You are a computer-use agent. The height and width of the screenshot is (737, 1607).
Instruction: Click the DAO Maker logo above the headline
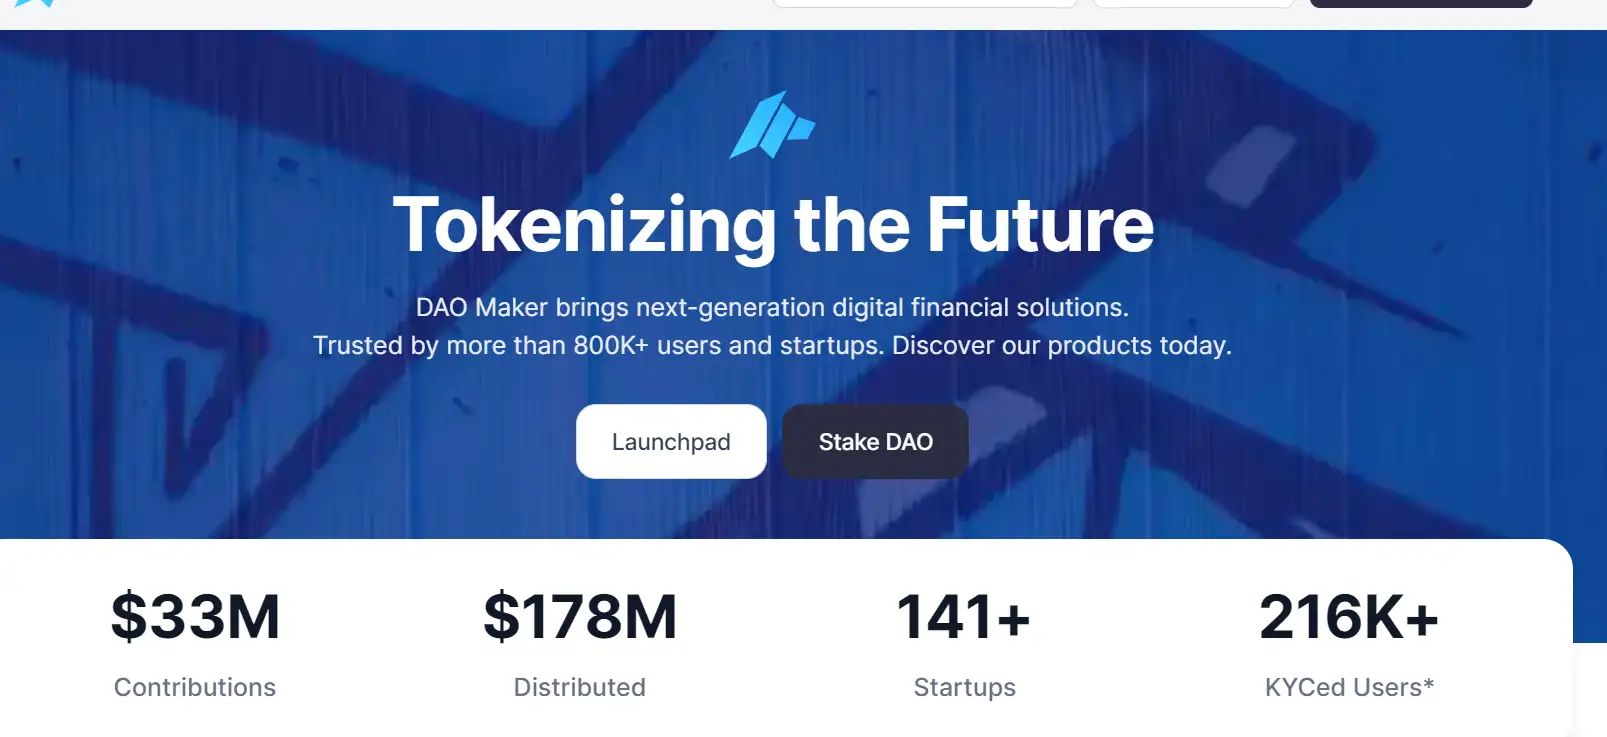pyautogui.click(x=772, y=125)
